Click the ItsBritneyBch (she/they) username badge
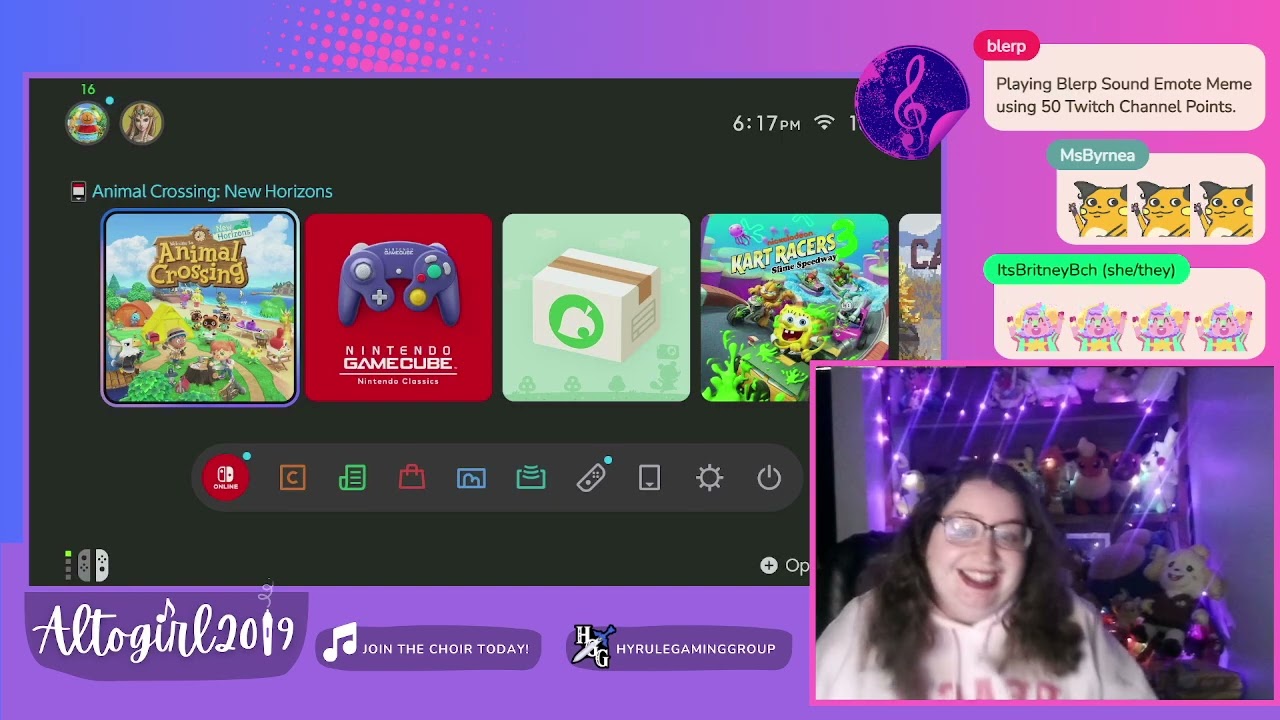Viewport: 1280px width, 720px height. point(1086,270)
